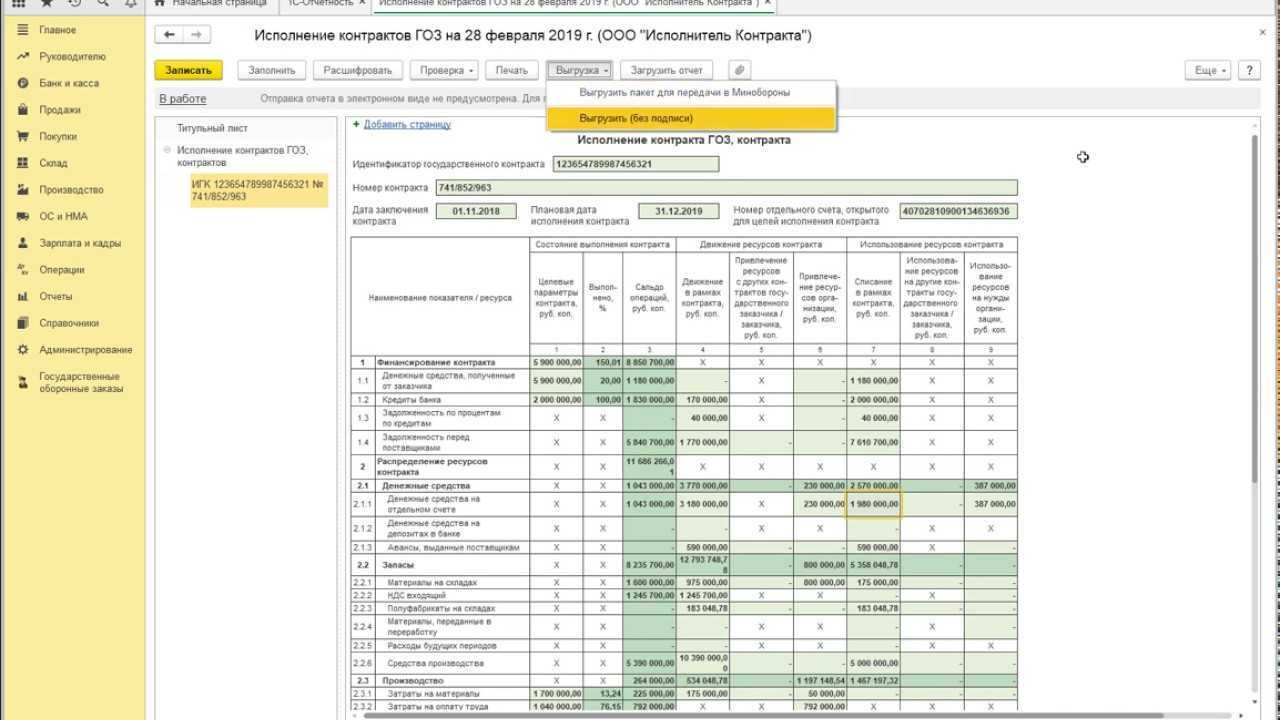Switch to the Начальная страница tab
The height and width of the screenshot is (720, 1280).
[210, 4]
